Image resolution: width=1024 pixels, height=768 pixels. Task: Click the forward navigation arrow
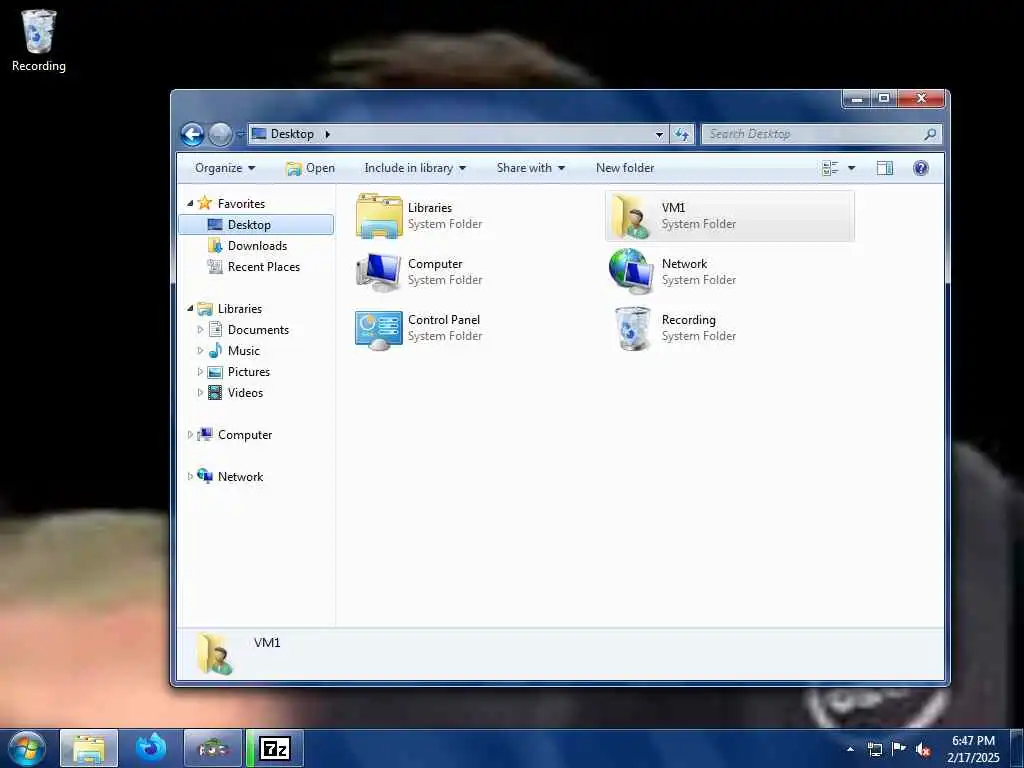click(220, 135)
